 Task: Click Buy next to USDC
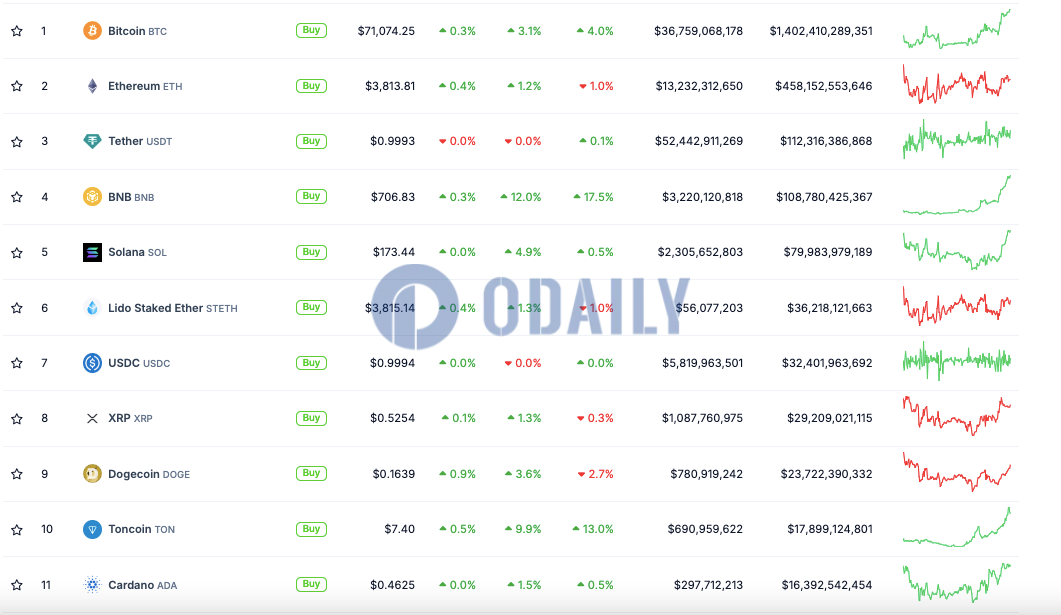coord(311,363)
